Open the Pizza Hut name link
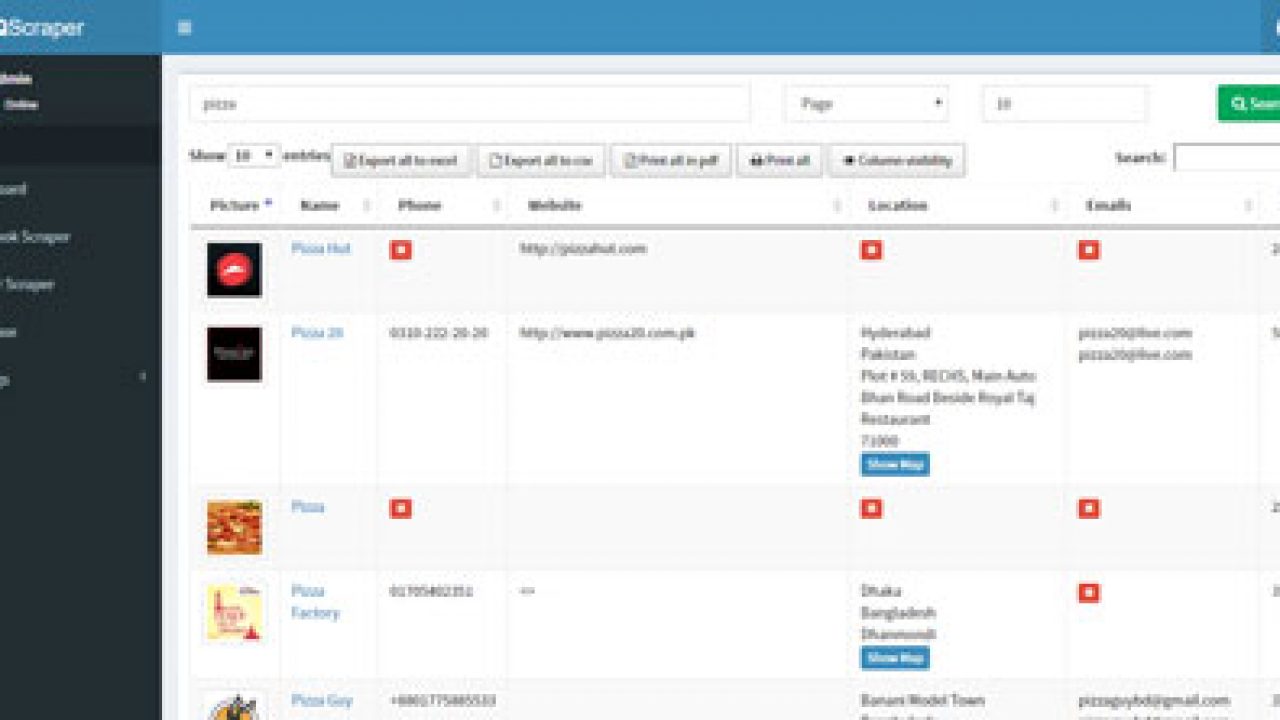The height and width of the screenshot is (720, 1280). (x=321, y=248)
